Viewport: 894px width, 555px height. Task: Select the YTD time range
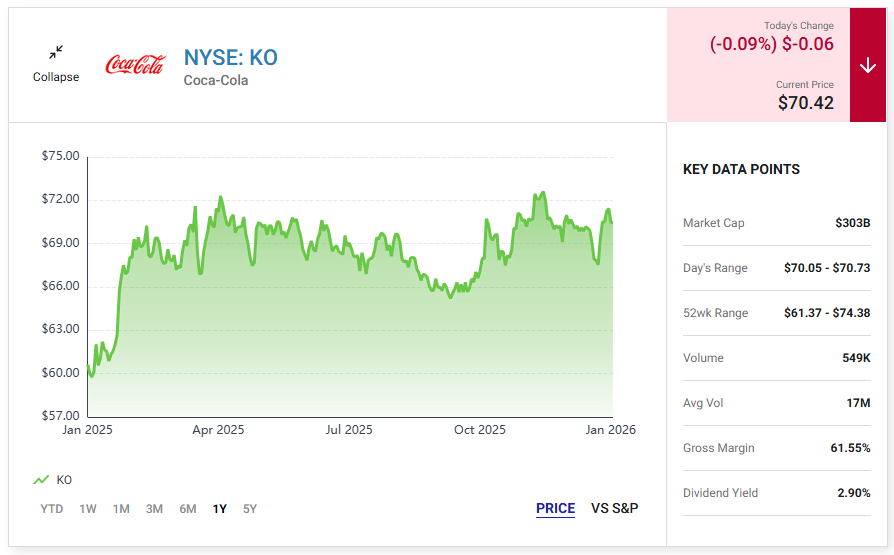[x=52, y=509]
